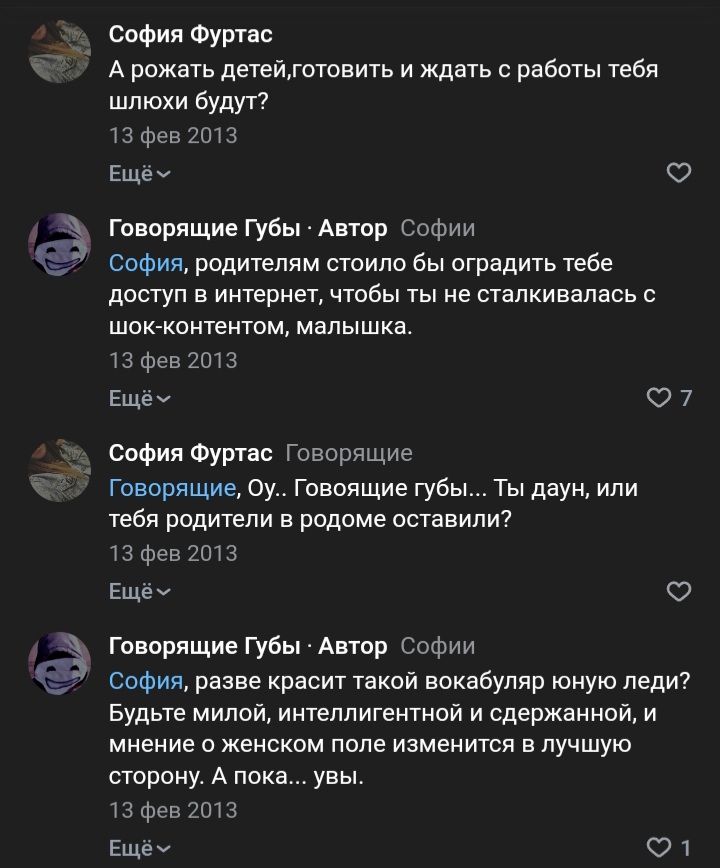Click the blue "София" mention in the last reply
The height and width of the screenshot is (868, 720).
click(146, 682)
